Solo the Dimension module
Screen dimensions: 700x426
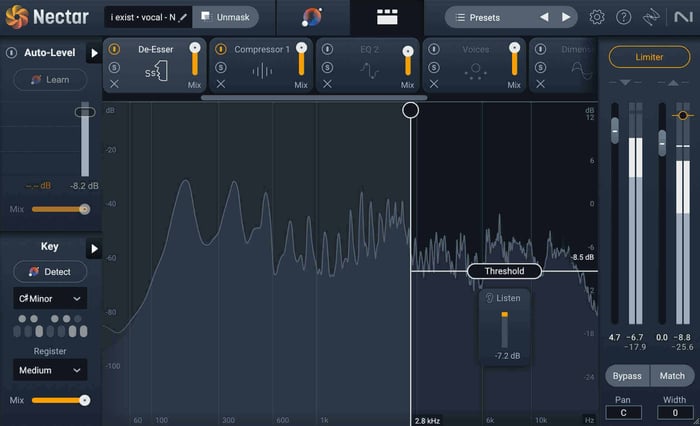(x=540, y=67)
